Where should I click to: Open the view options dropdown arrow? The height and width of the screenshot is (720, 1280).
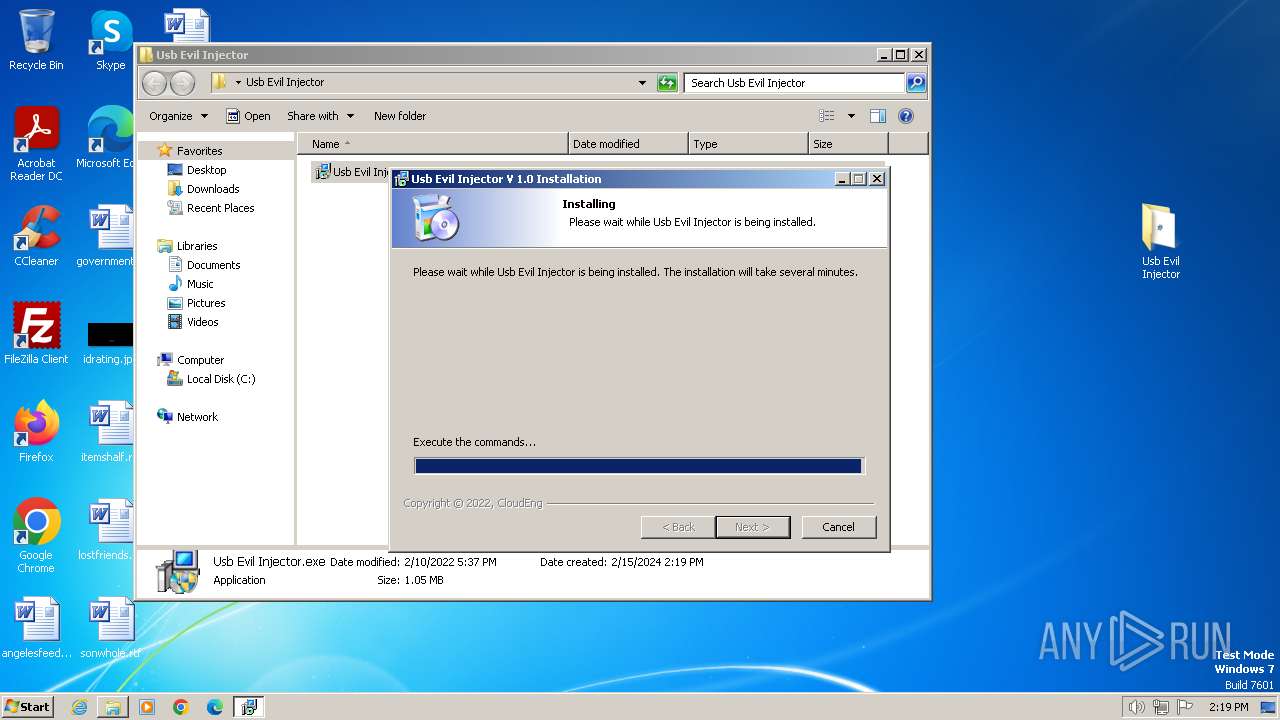click(x=851, y=116)
